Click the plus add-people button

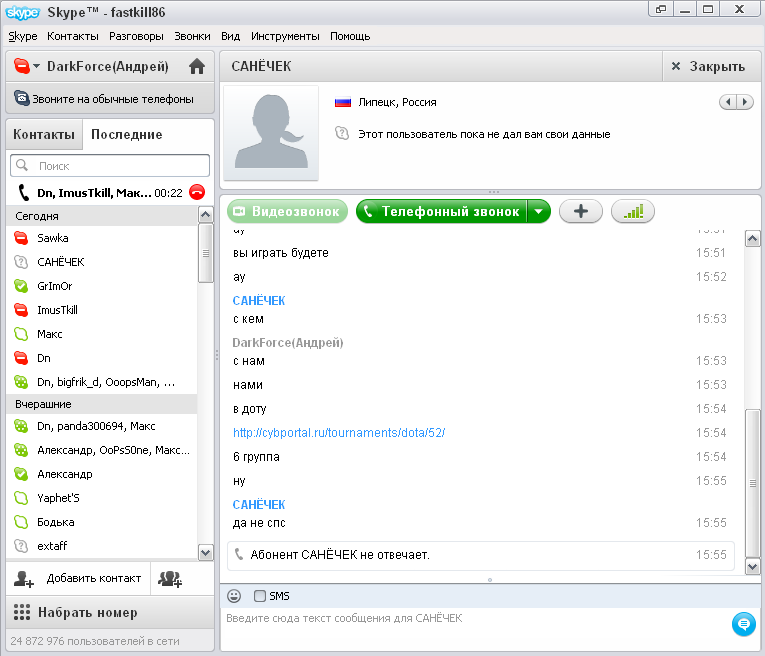pyautogui.click(x=581, y=211)
